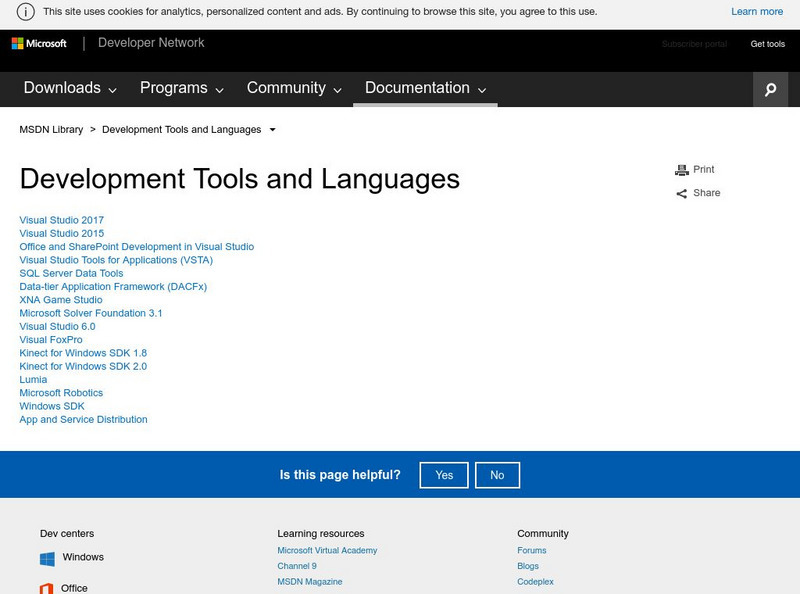Click the Microsoft logo

coord(39,43)
